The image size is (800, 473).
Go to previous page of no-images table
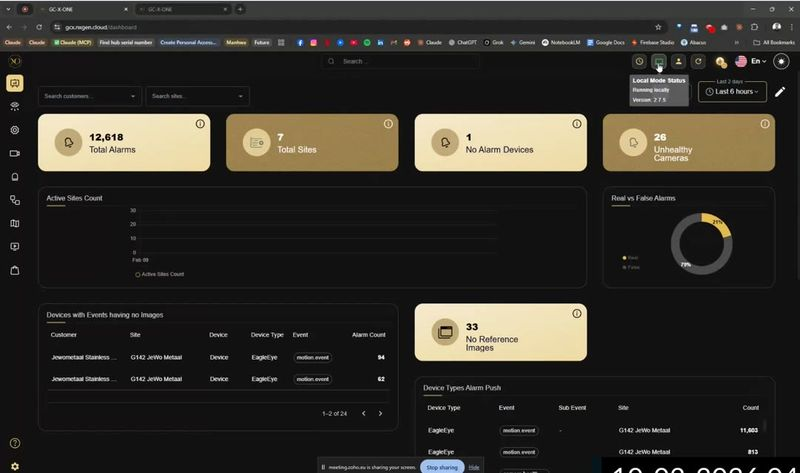[364, 413]
